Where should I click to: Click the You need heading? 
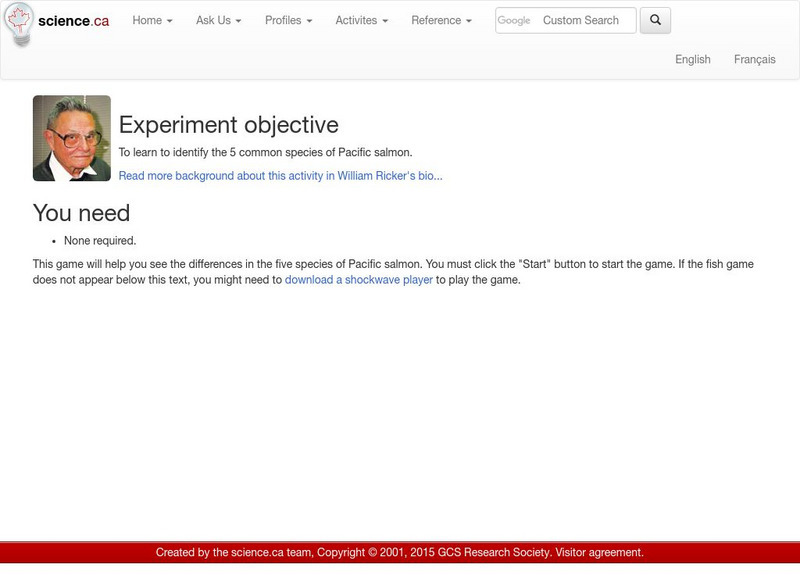pyautogui.click(x=81, y=213)
